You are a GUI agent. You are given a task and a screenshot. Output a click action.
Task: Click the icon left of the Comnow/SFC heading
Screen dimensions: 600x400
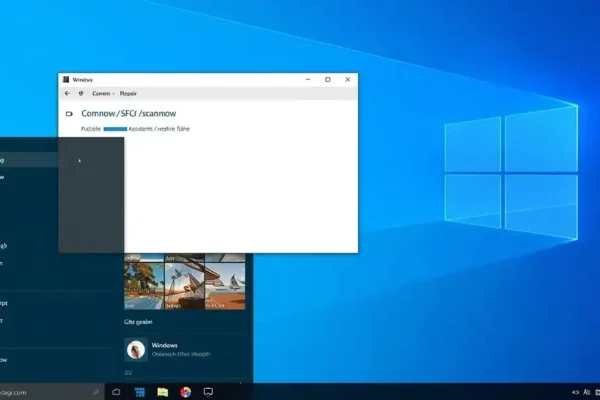click(x=69, y=114)
